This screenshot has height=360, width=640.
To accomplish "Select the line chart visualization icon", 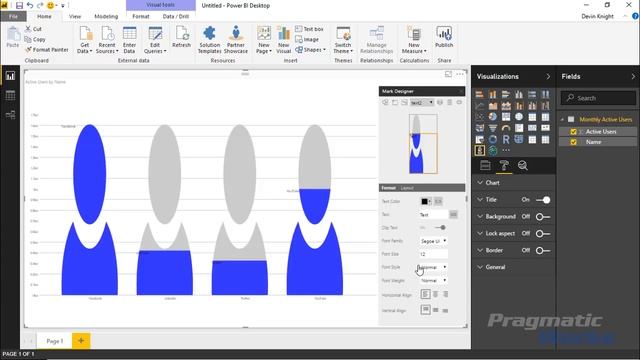I will click(x=480, y=106).
